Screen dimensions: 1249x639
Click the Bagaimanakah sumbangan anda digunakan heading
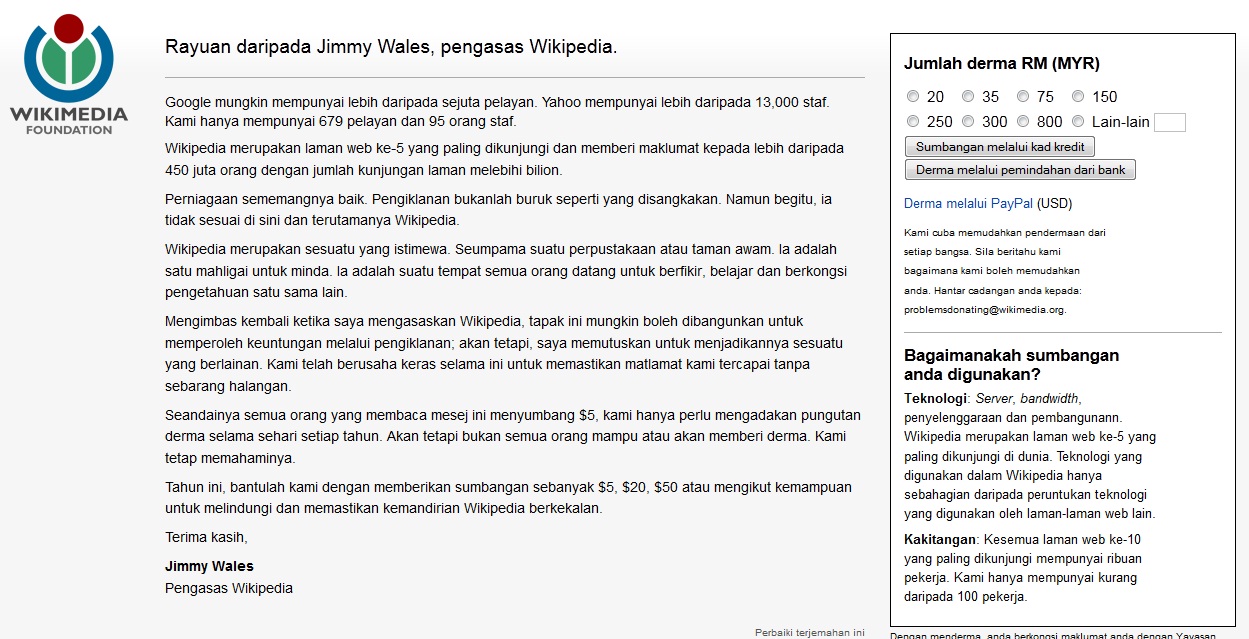(1011, 365)
